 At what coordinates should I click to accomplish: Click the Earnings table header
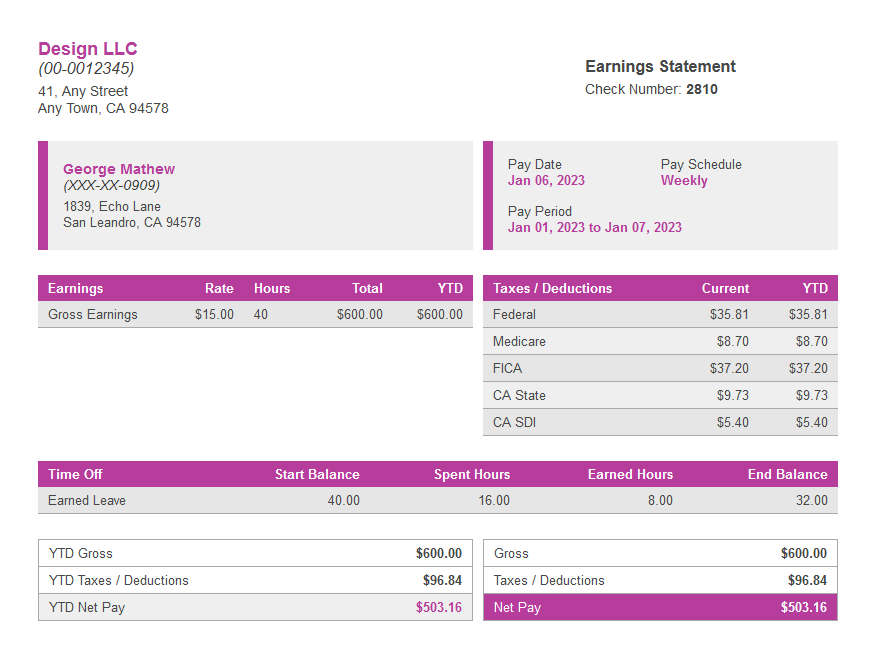coord(74,288)
